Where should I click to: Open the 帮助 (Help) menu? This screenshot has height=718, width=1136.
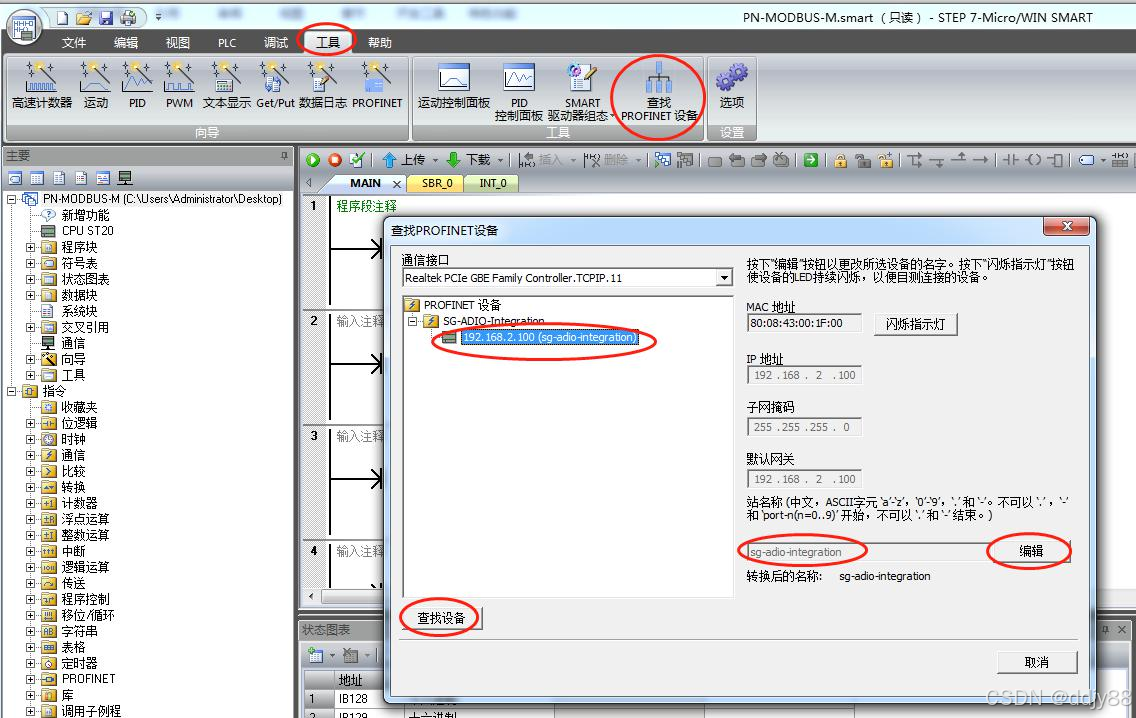(x=380, y=43)
